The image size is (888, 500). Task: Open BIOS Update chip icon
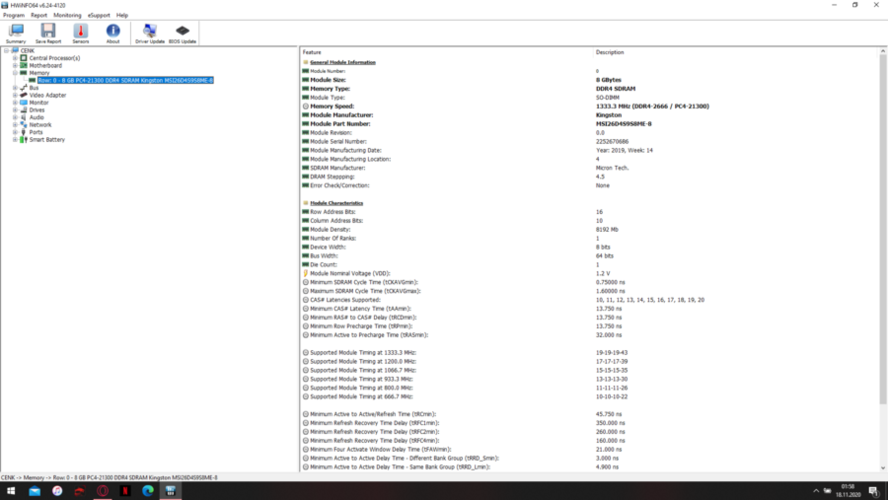182,33
